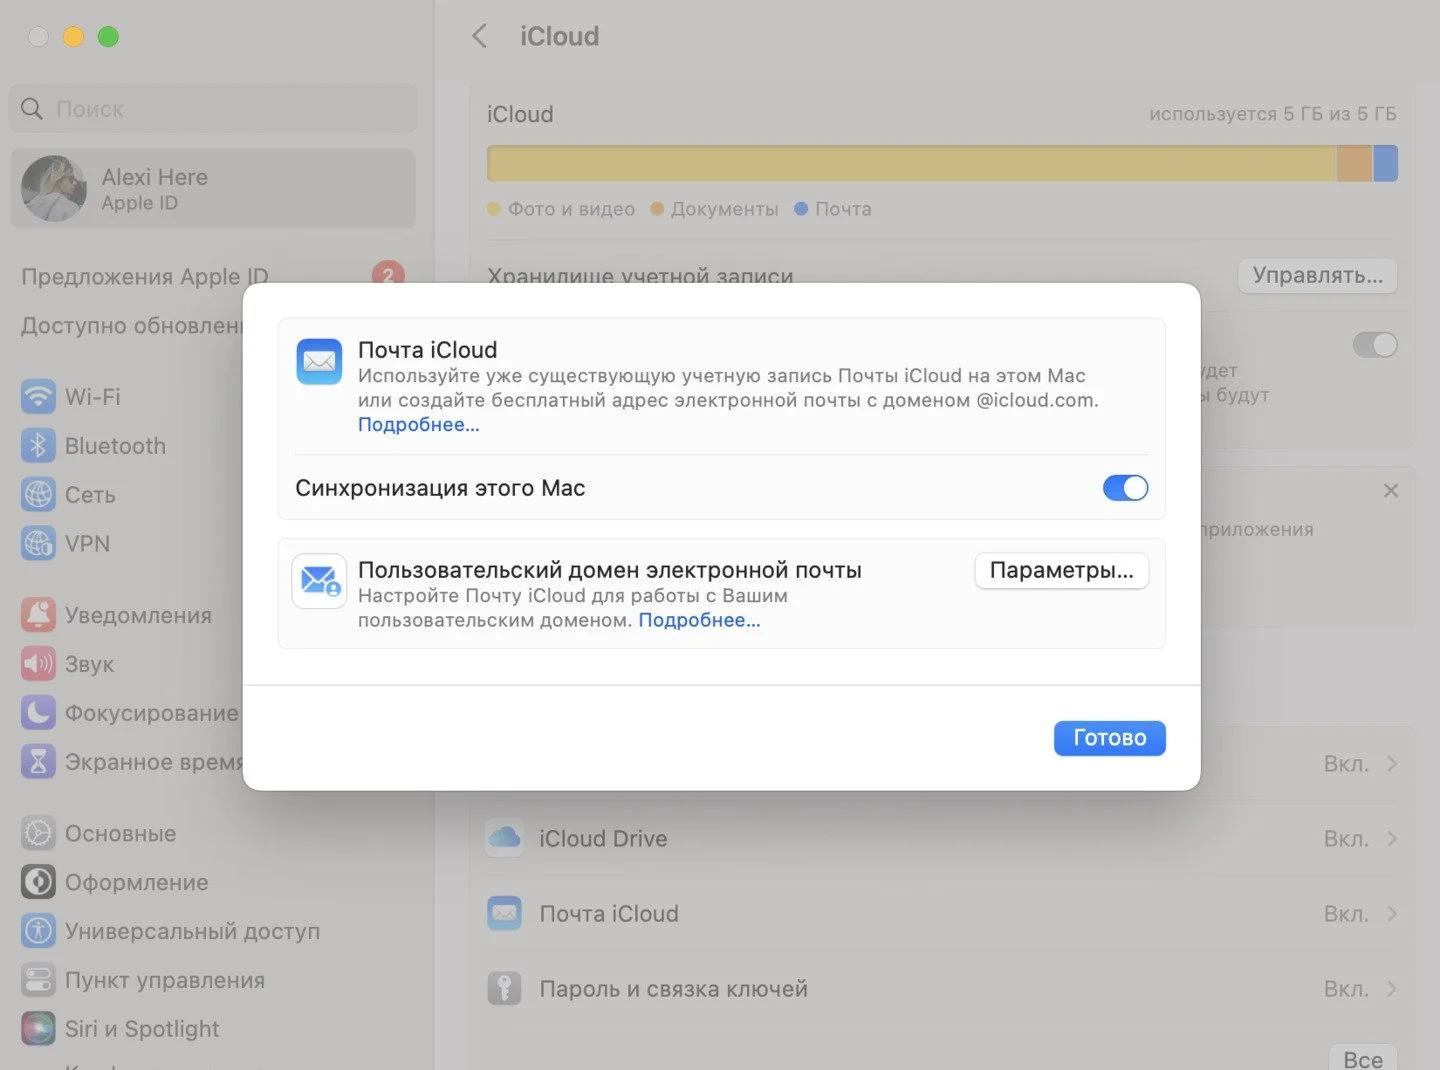Select the Сеть globe icon

[38, 495]
